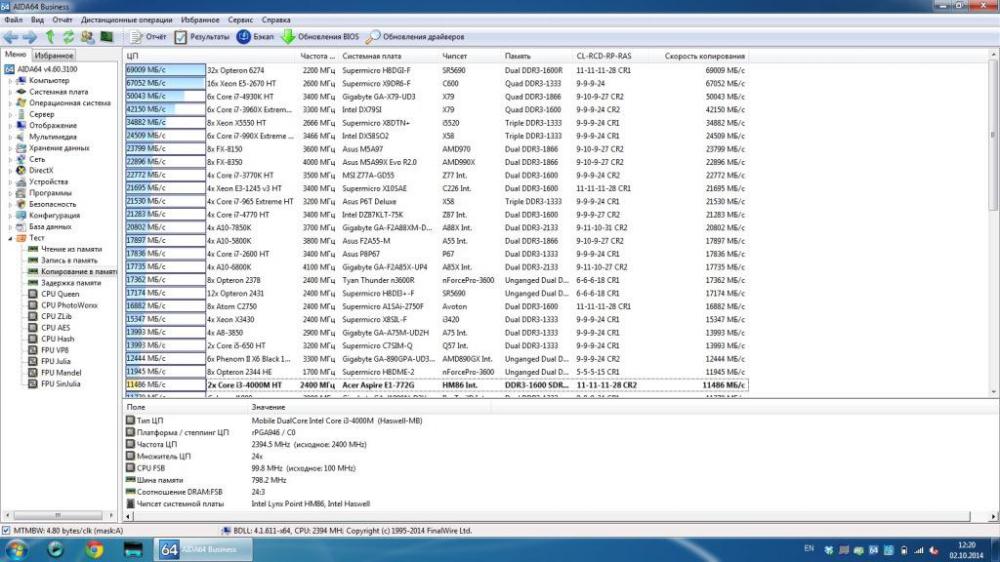Viewport: 1000px width, 562px height.
Task: Select FPU Mandel benchmark icon
Action: [x=33, y=373]
